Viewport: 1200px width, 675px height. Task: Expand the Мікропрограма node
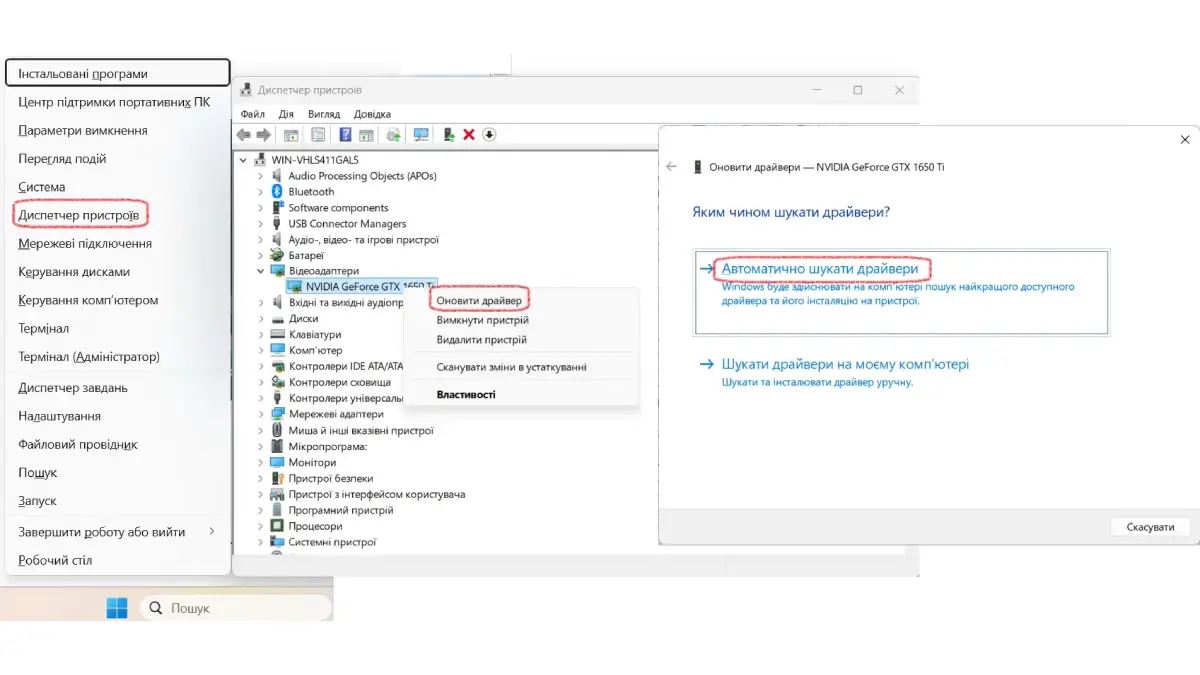pyautogui.click(x=261, y=447)
